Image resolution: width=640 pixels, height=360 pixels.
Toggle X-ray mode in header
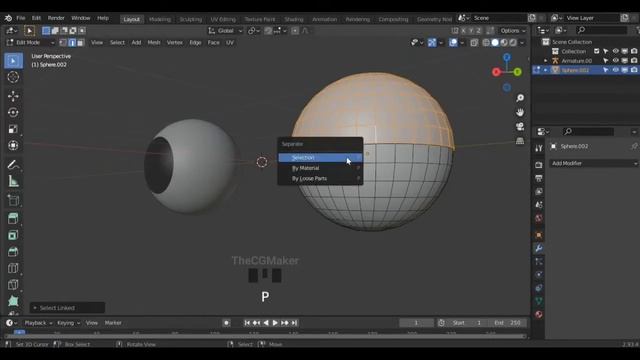(x=474, y=42)
